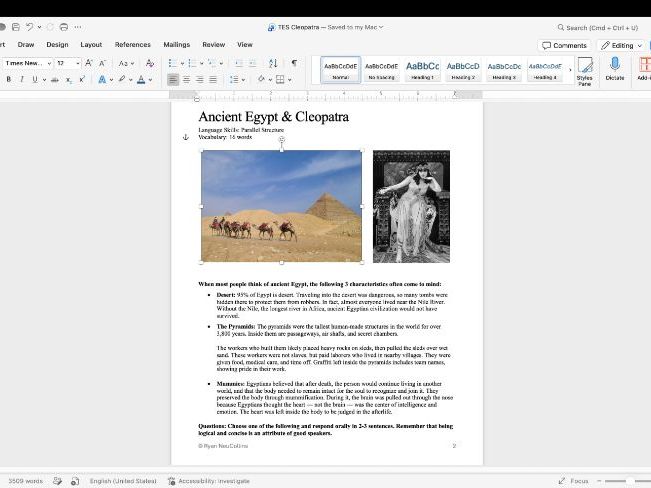Click the Save icon in the title bar
Screen dimensions: 651x488
pyautogui.click(x=16, y=27)
